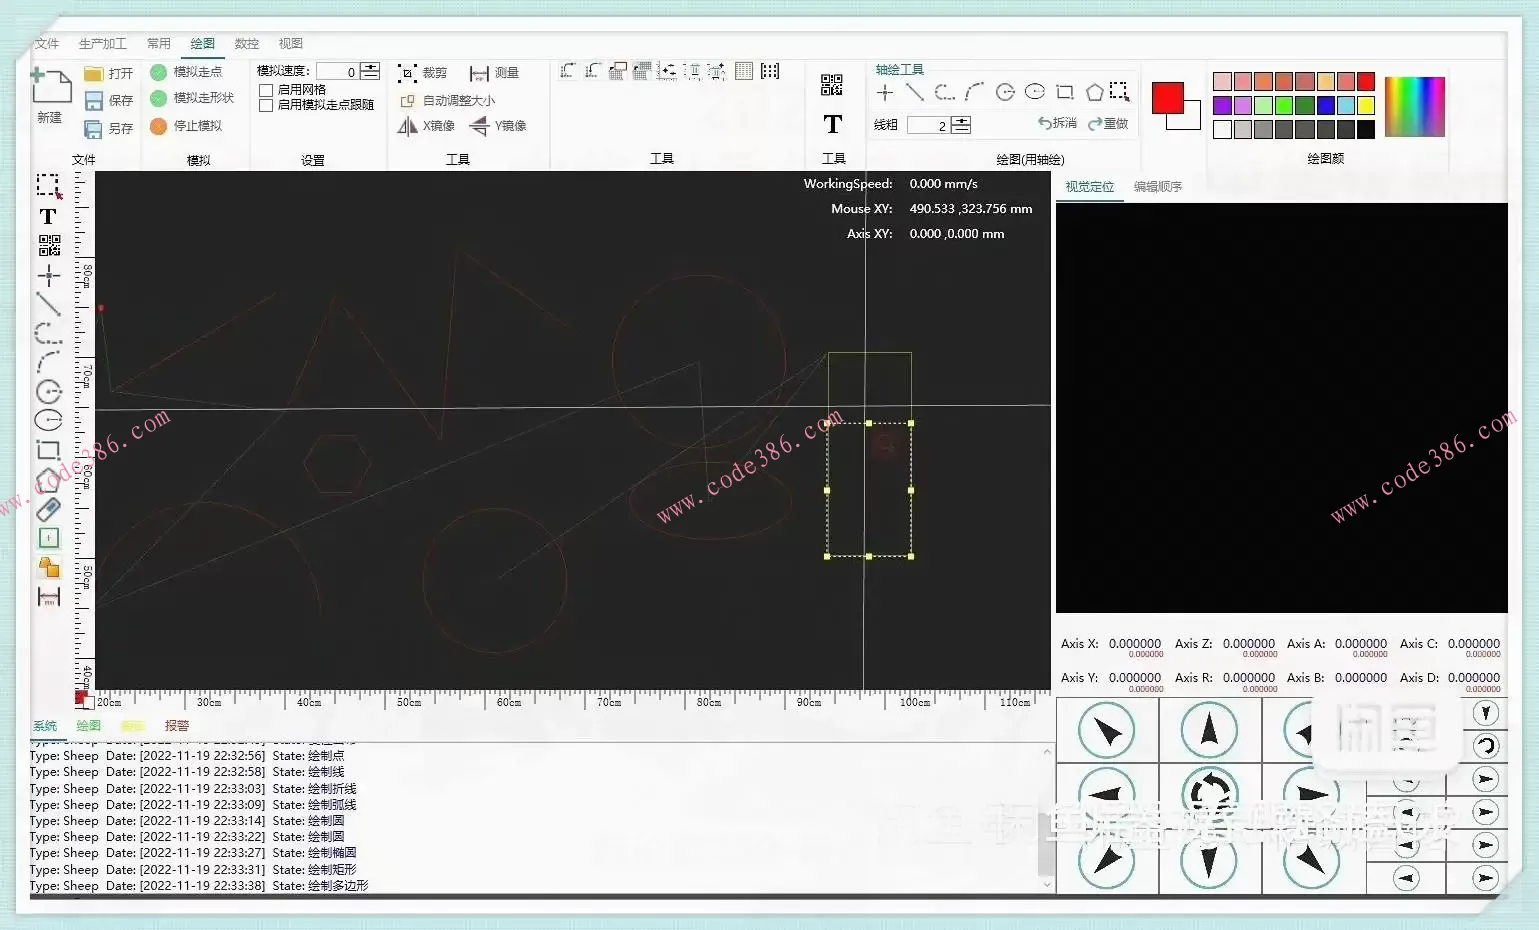Image resolution: width=1539 pixels, height=930 pixels.
Task: Adjust the 模拟速度 speed stepper
Action: tap(370, 71)
